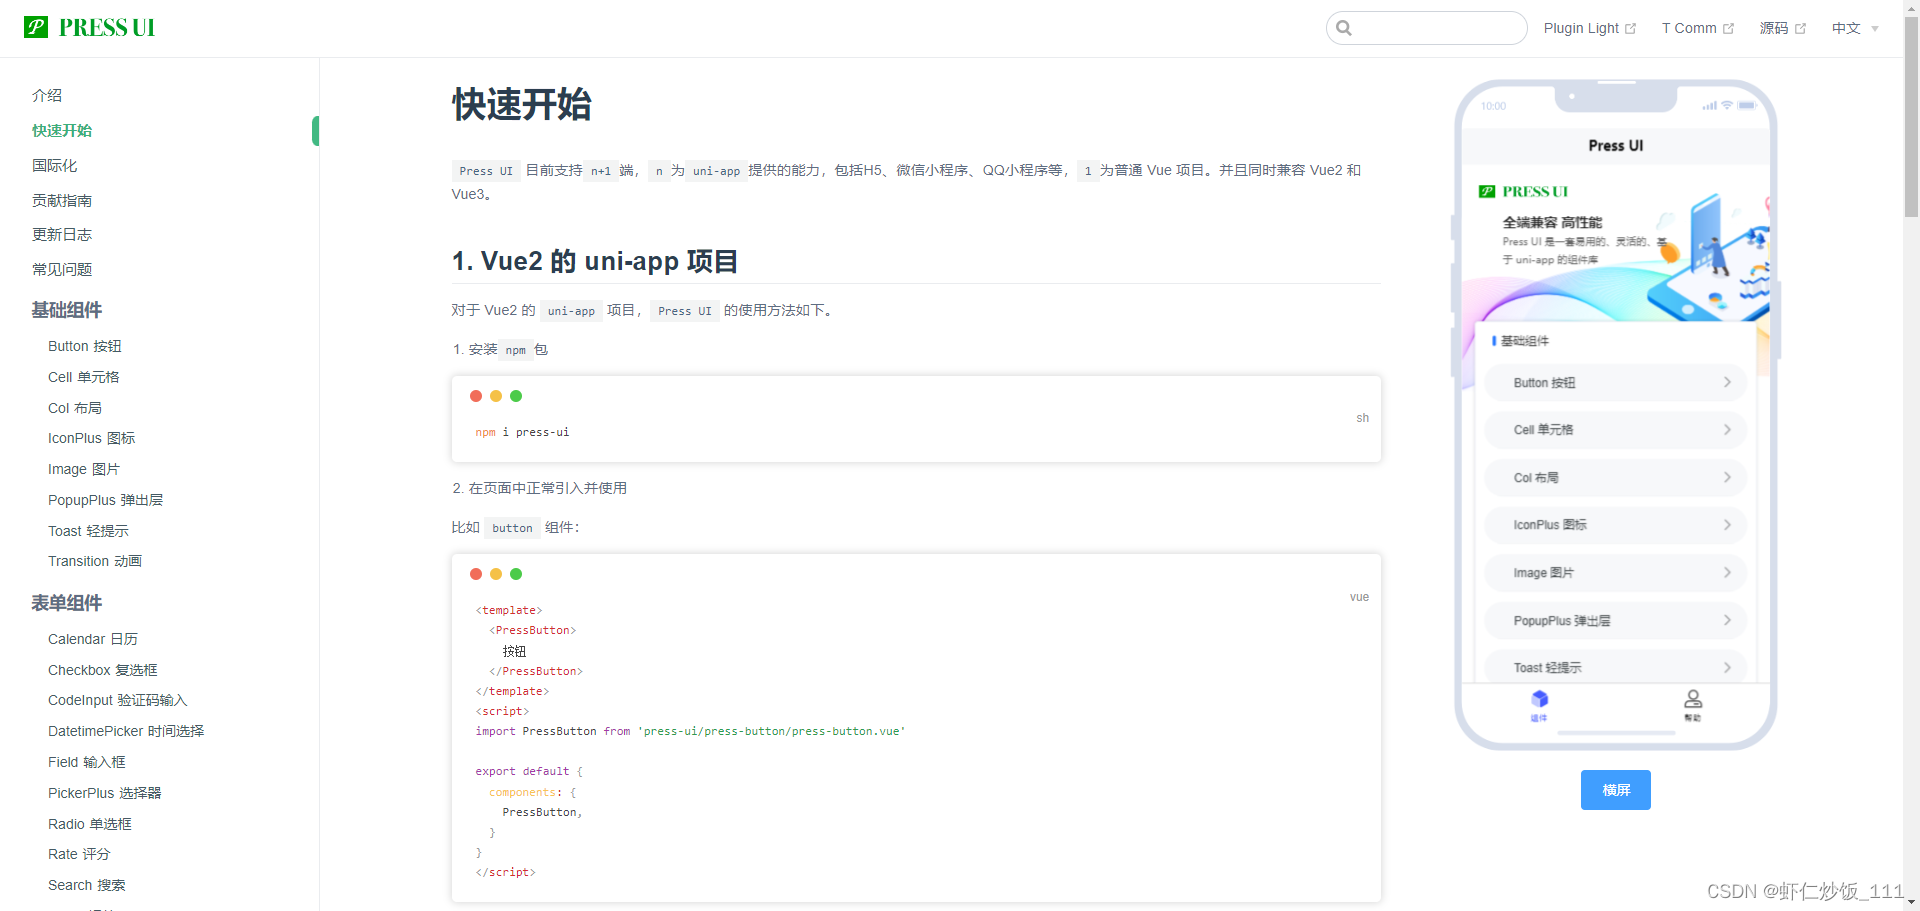1920x911 pixels.
Task: Expand Button 按钮 chevron in phone preview
Action: coord(1727,382)
